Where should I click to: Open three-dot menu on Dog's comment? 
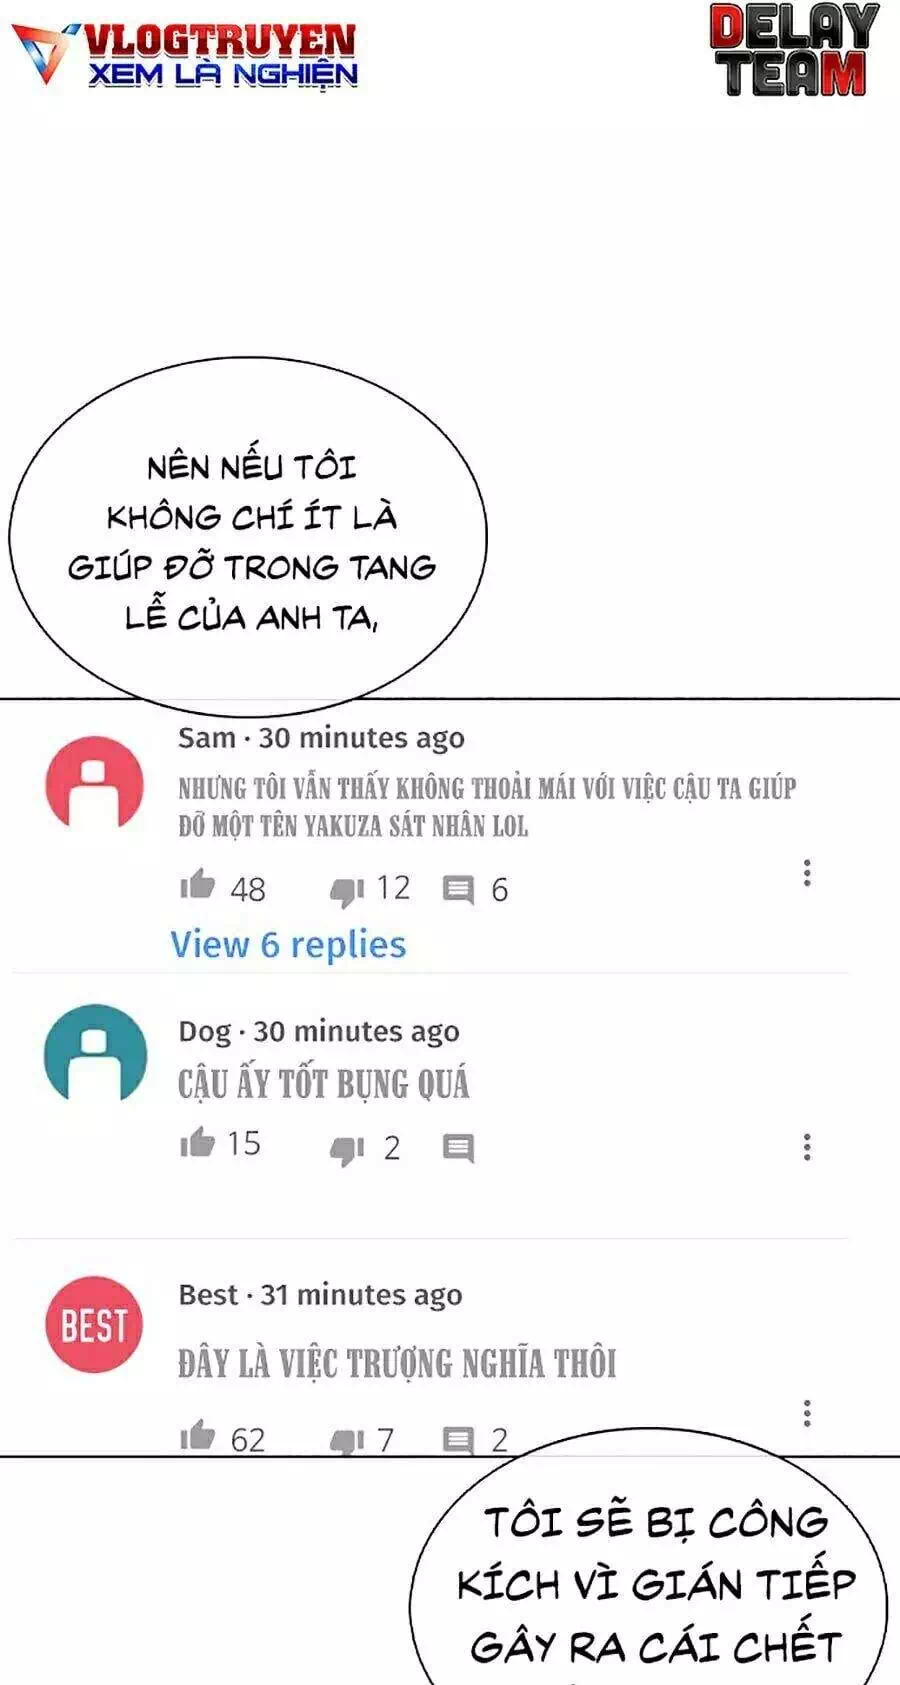pos(807,1147)
